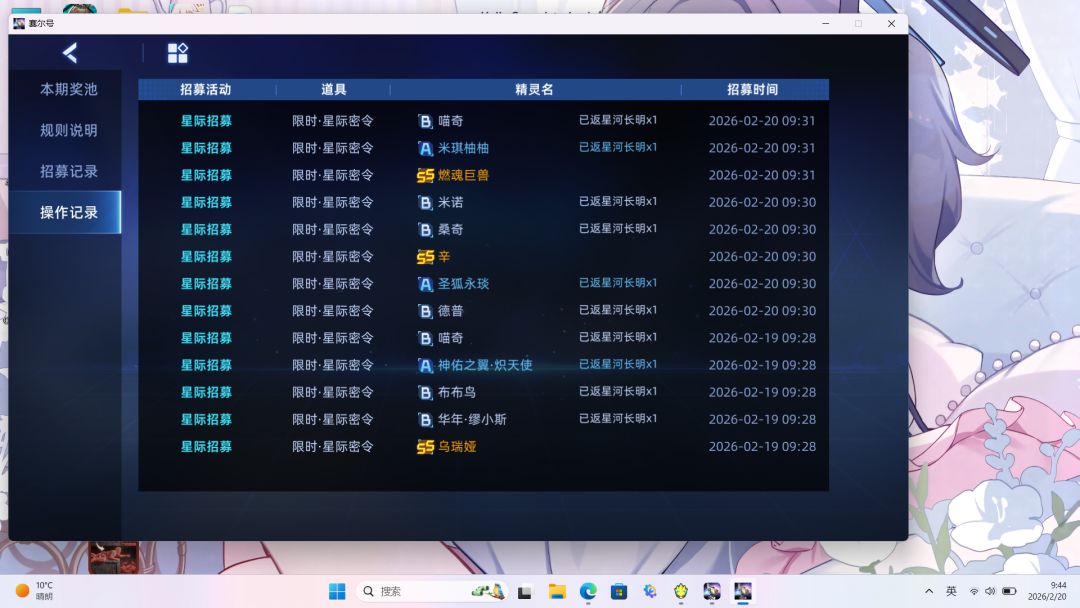
Task: Select the 操作记录 tab
Action: click(65, 212)
